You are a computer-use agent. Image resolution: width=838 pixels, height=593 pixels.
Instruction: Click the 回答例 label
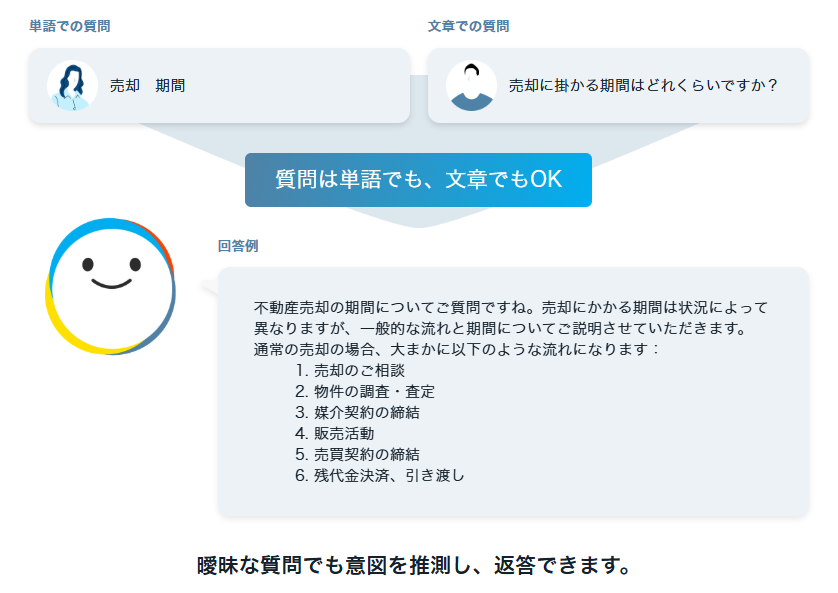click(238, 246)
